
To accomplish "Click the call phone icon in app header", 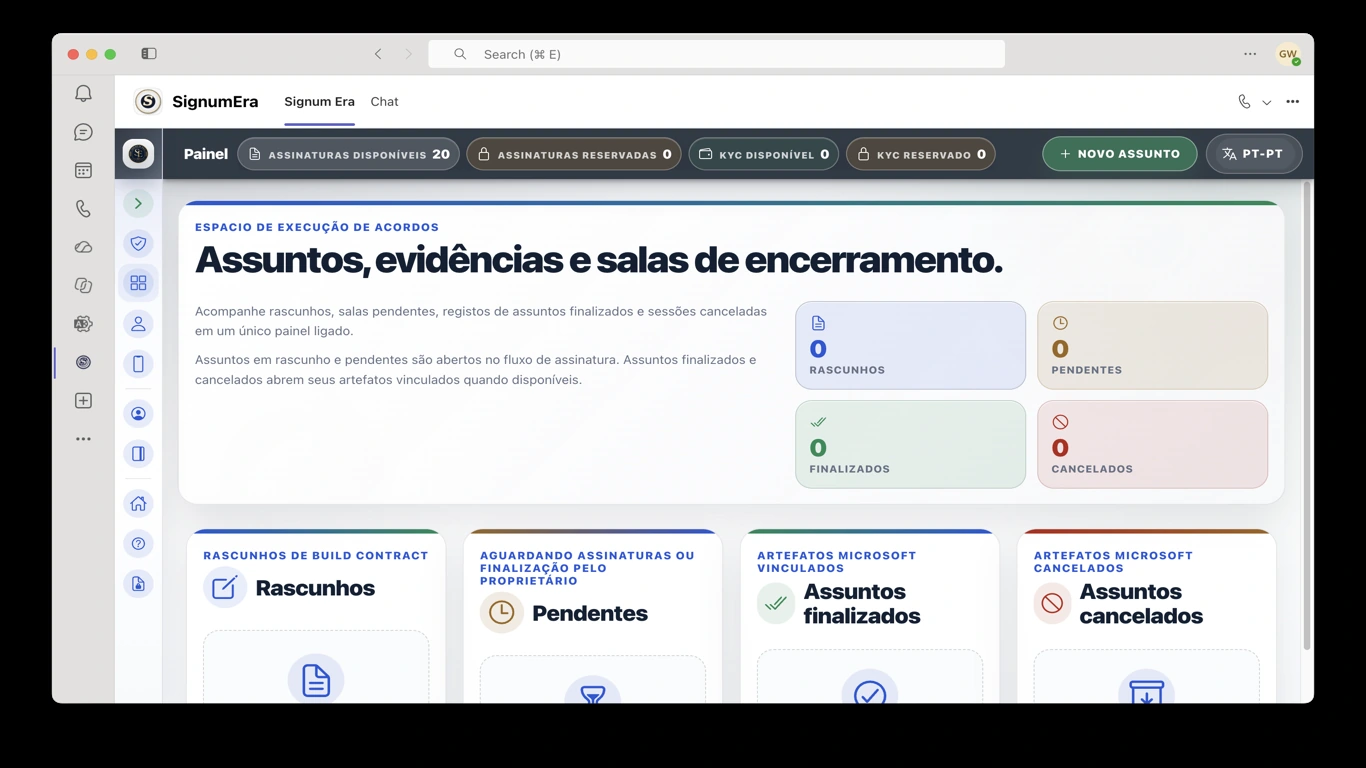I will pyautogui.click(x=1244, y=102).
